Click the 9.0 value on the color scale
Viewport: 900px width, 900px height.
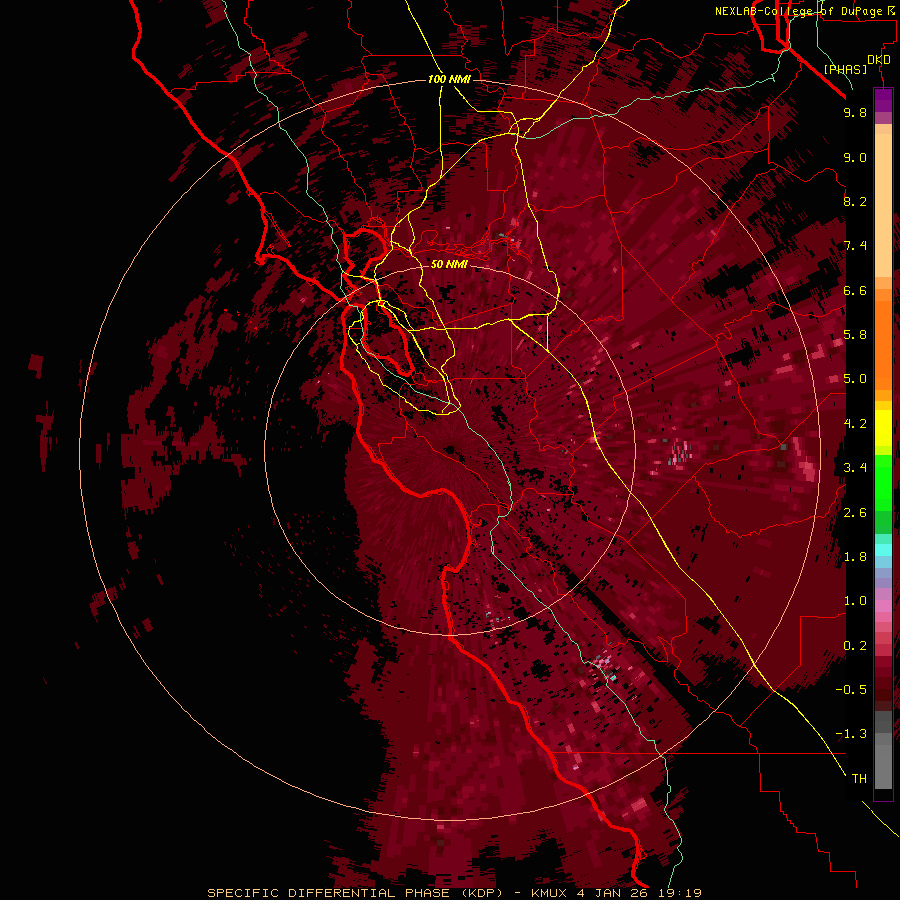tap(855, 157)
